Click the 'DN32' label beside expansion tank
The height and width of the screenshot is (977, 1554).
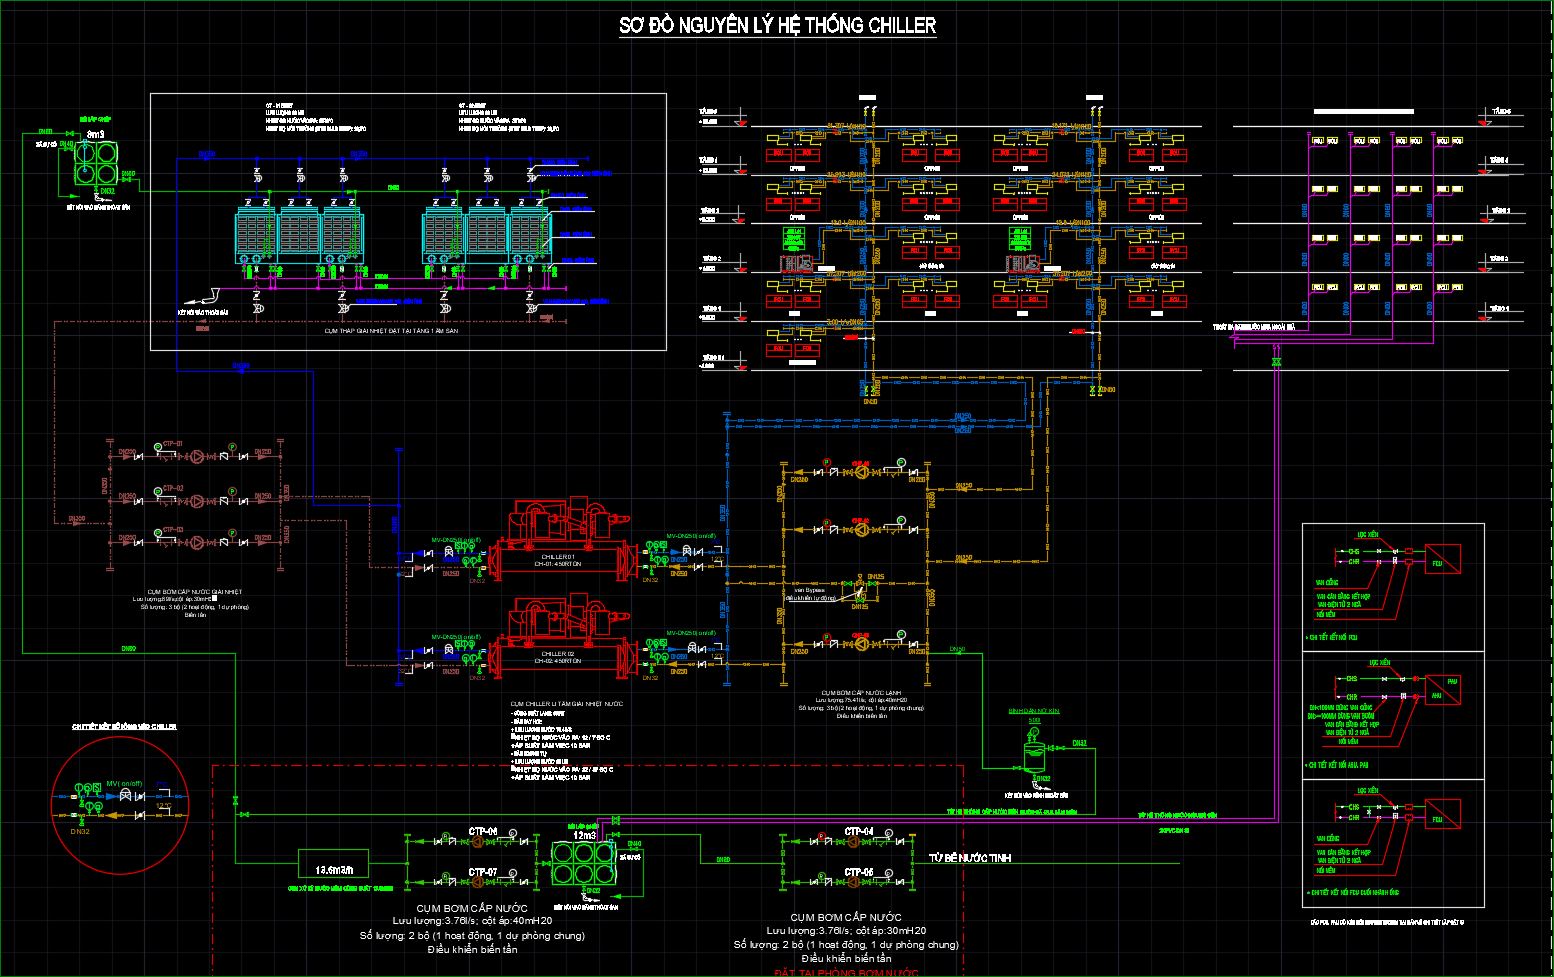pos(1080,743)
